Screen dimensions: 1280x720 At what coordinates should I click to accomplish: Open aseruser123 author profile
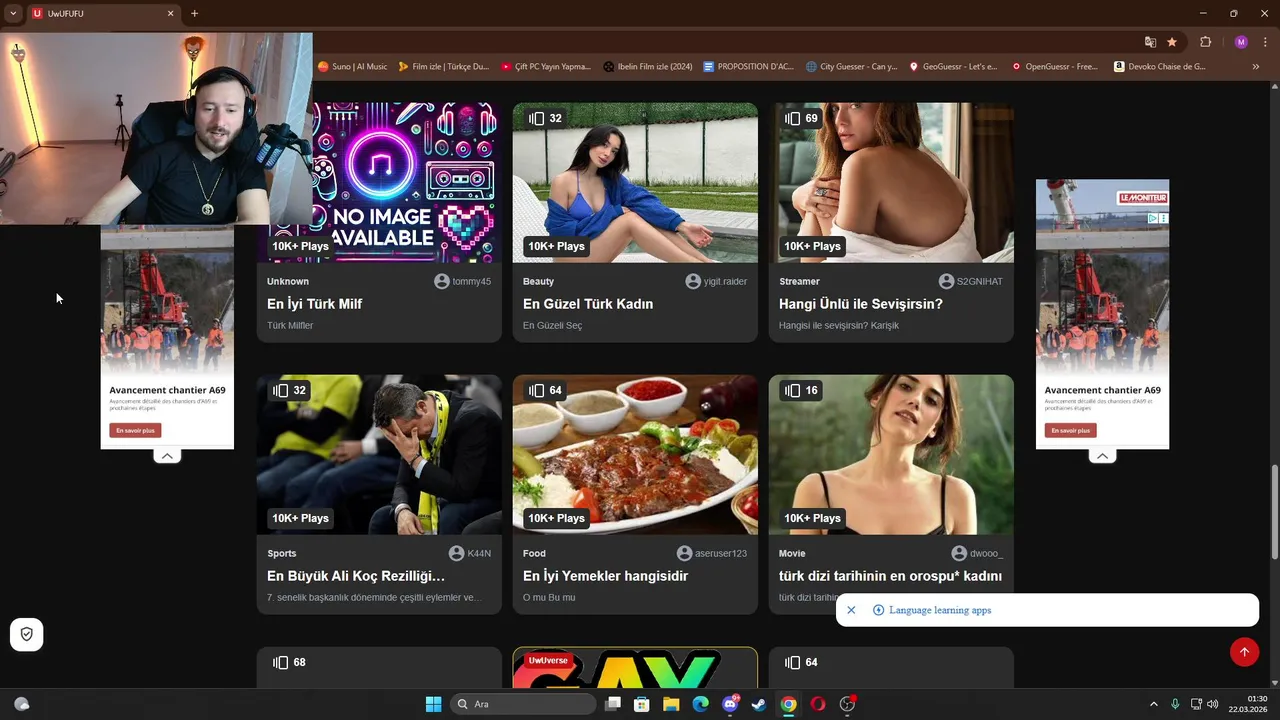(712, 553)
